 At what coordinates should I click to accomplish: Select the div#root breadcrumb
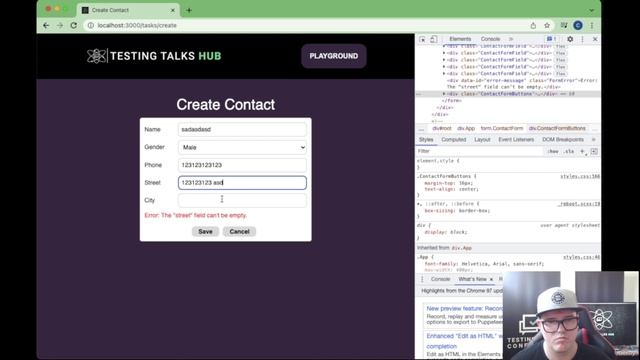pyautogui.click(x=442, y=128)
